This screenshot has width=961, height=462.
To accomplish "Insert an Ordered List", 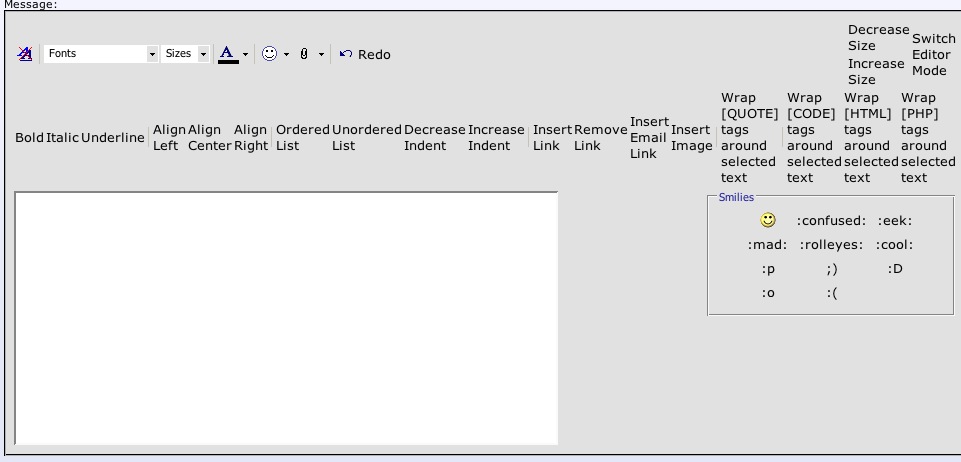I will [x=303, y=138].
